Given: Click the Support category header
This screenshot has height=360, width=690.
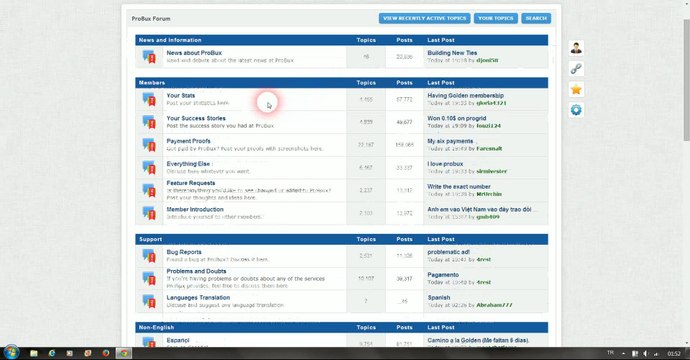Looking at the screenshot, I should click(150, 239).
